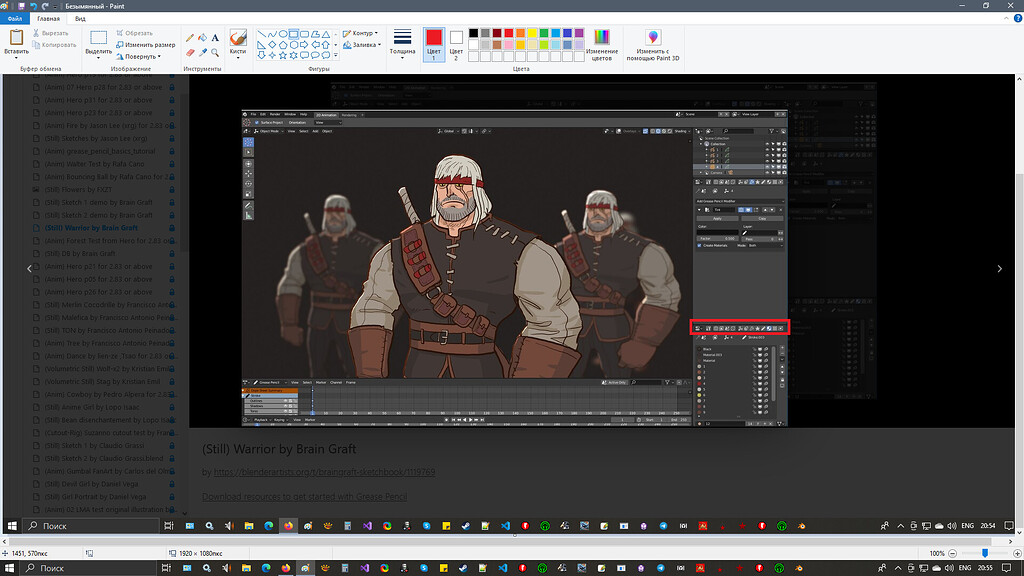Open the shape Outline (Контур) dropdown
1024x576 pixels.
pos(361,33)
